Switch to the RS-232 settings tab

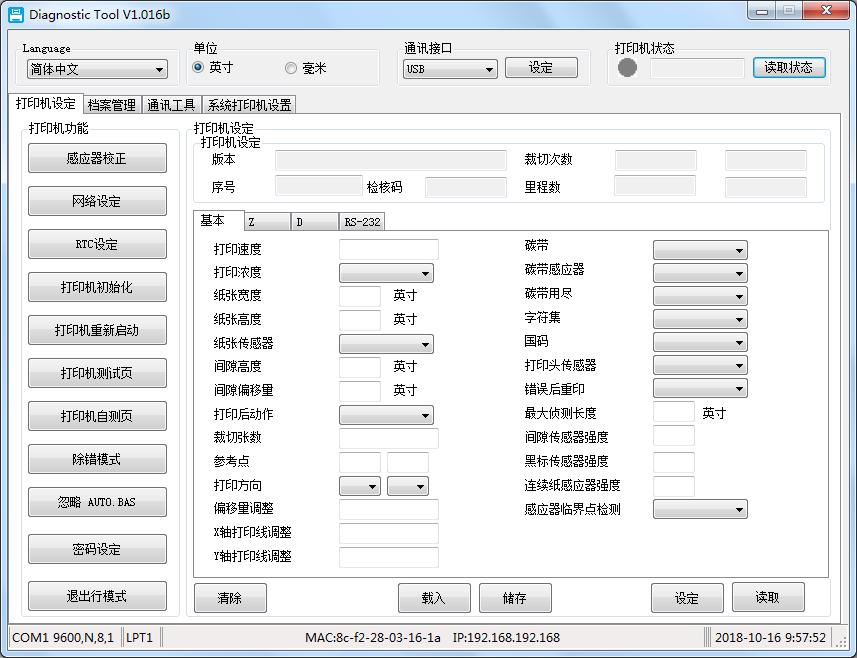click(361, 221)
